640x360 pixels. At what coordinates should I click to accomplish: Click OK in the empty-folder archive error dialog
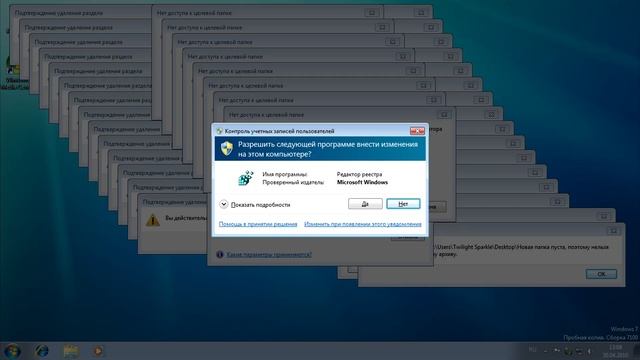point(601,274)
